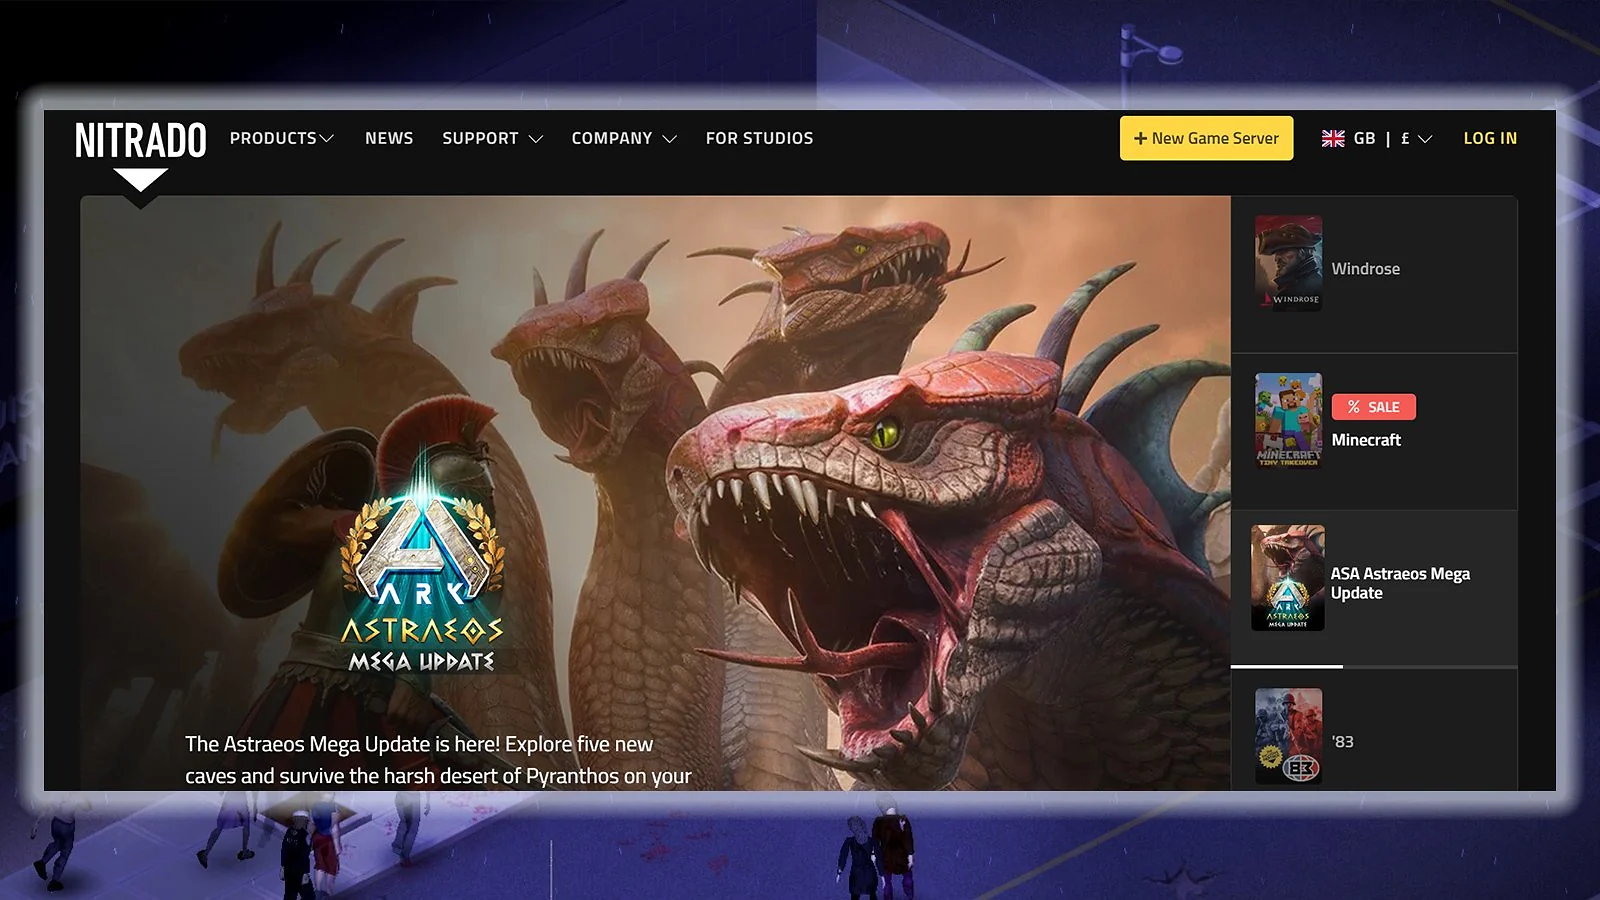Open the ASA Astraeos Mega Update entry
The height and width of the screenshot is (900, 1600).
(1374, 589)
